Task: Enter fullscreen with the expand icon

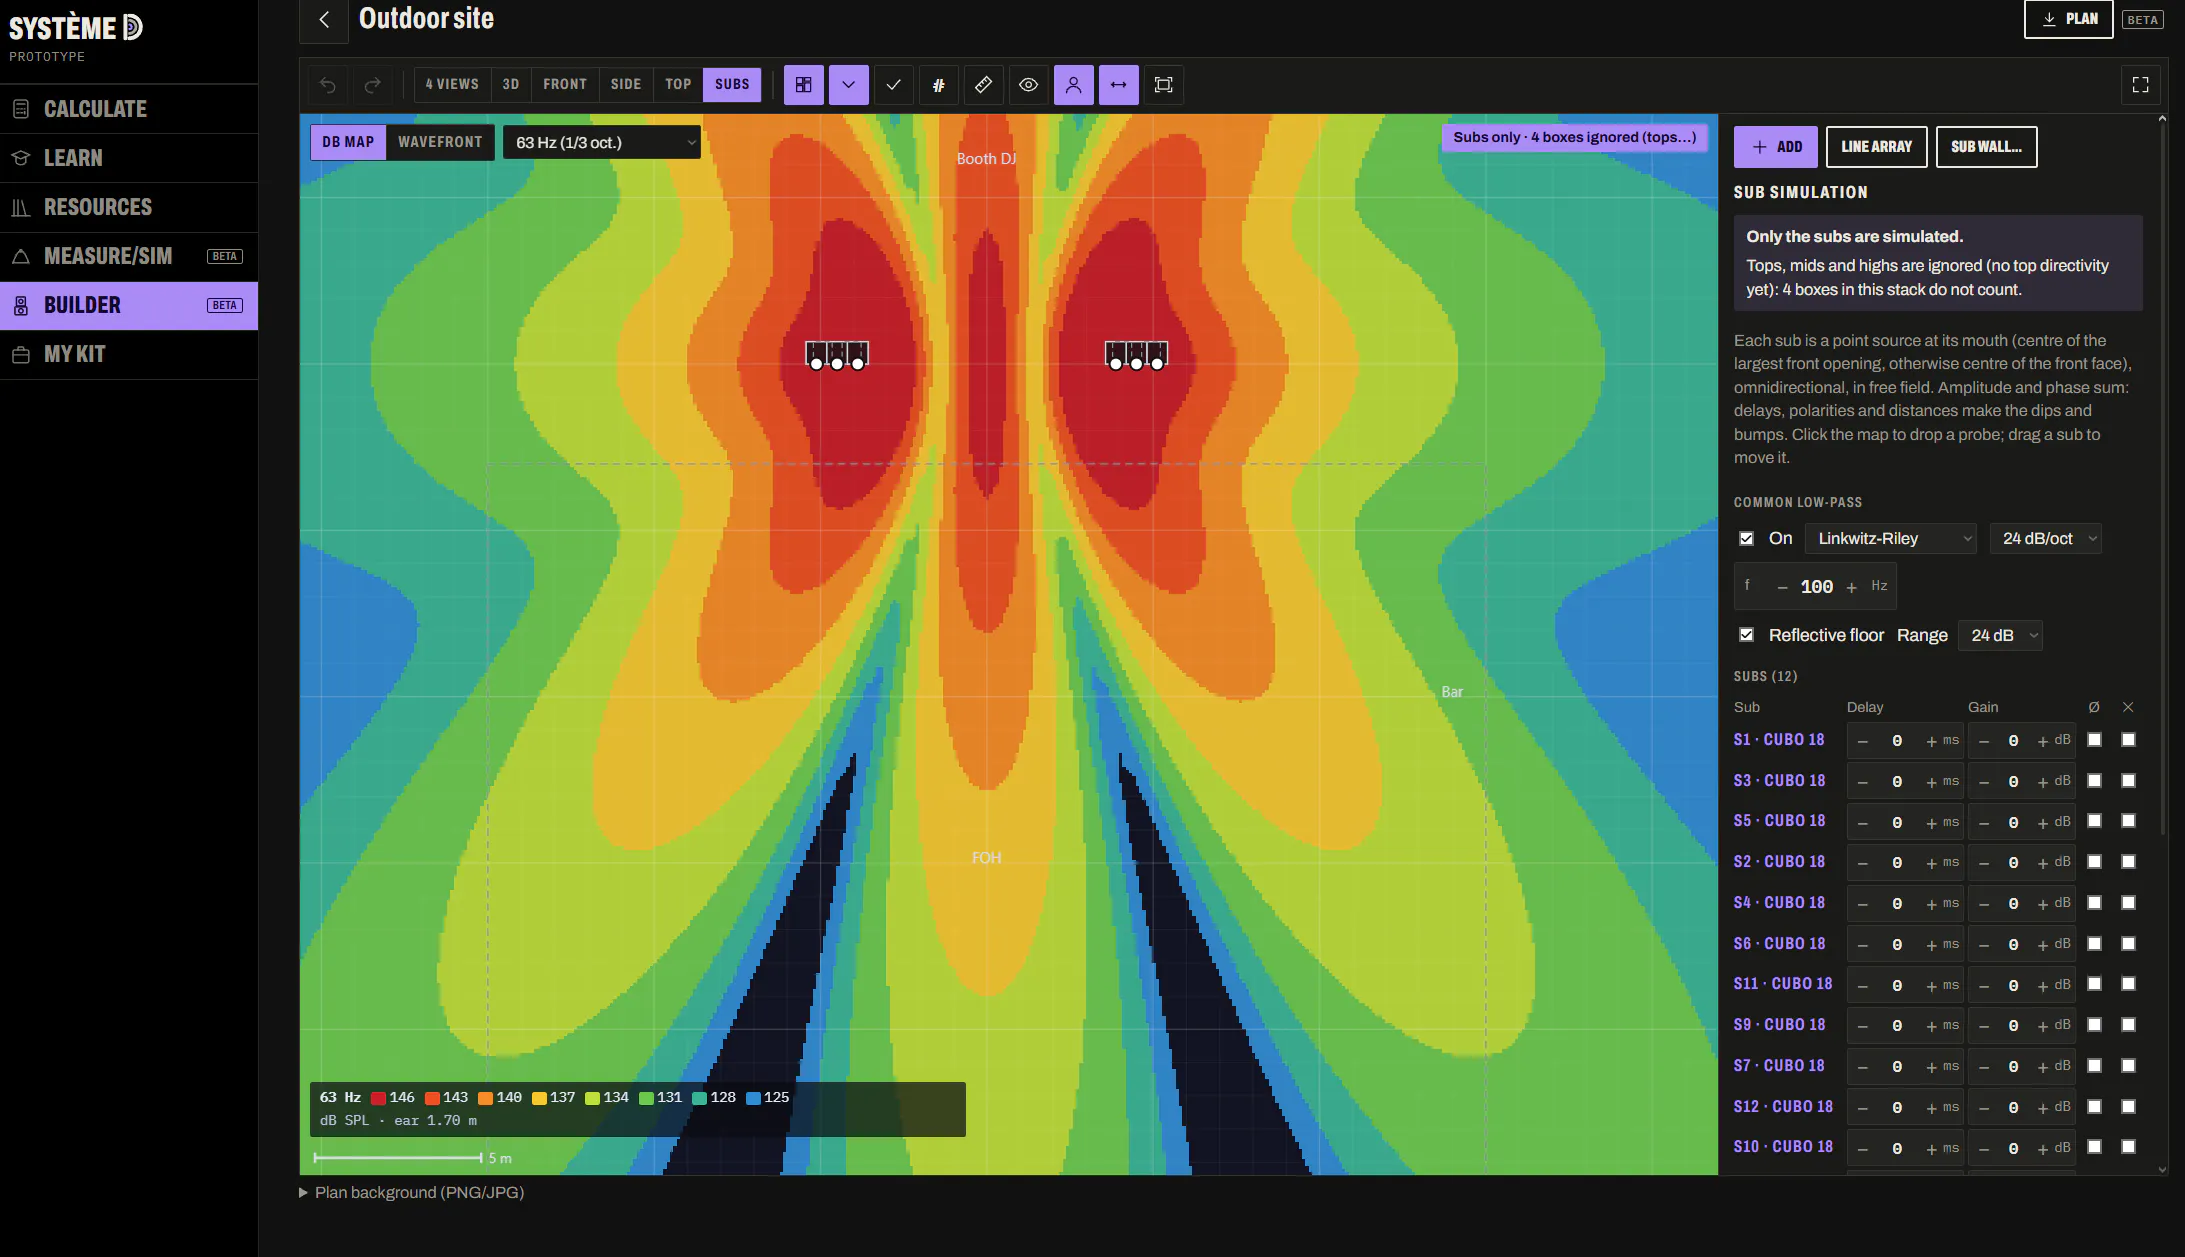Action: 2140,85
